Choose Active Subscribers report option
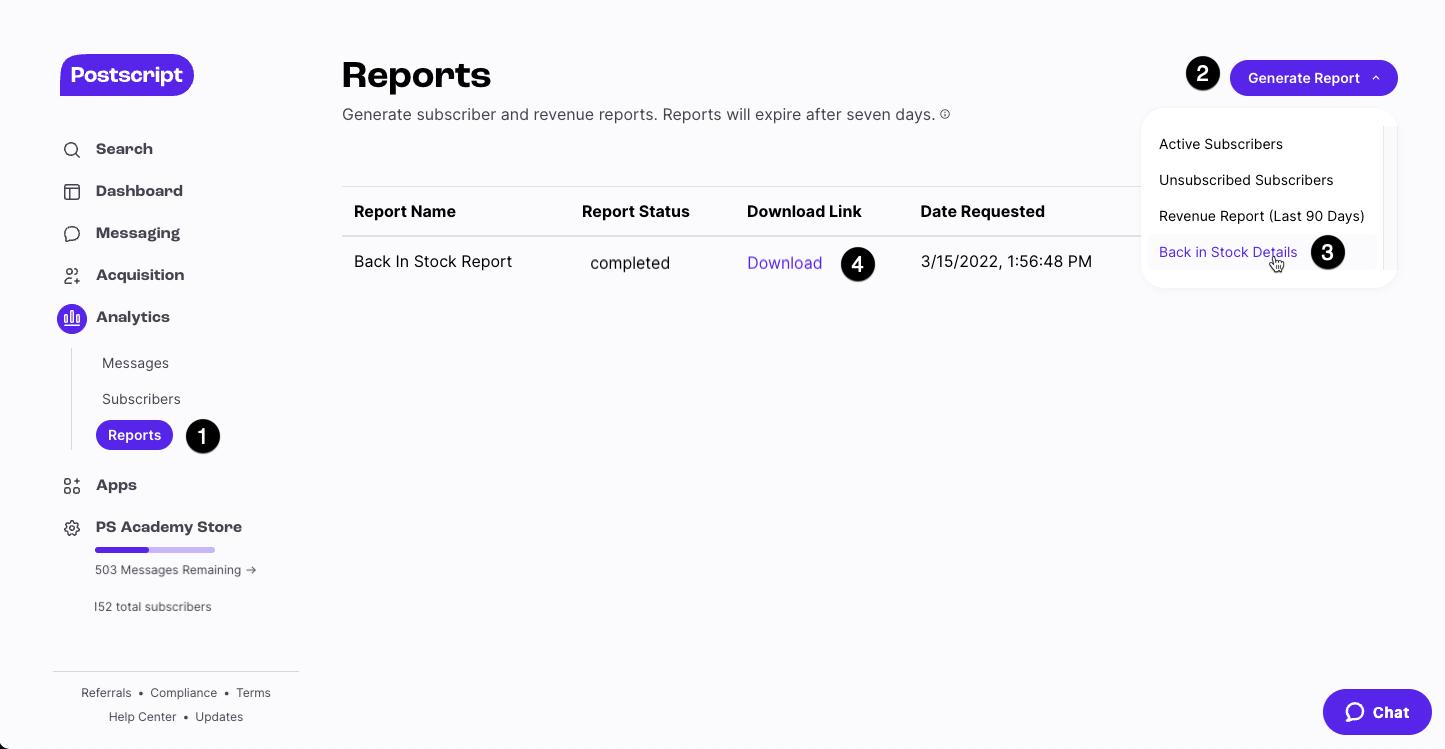This screenshot has width=1445, height=749. click(x=1220, y=144)
